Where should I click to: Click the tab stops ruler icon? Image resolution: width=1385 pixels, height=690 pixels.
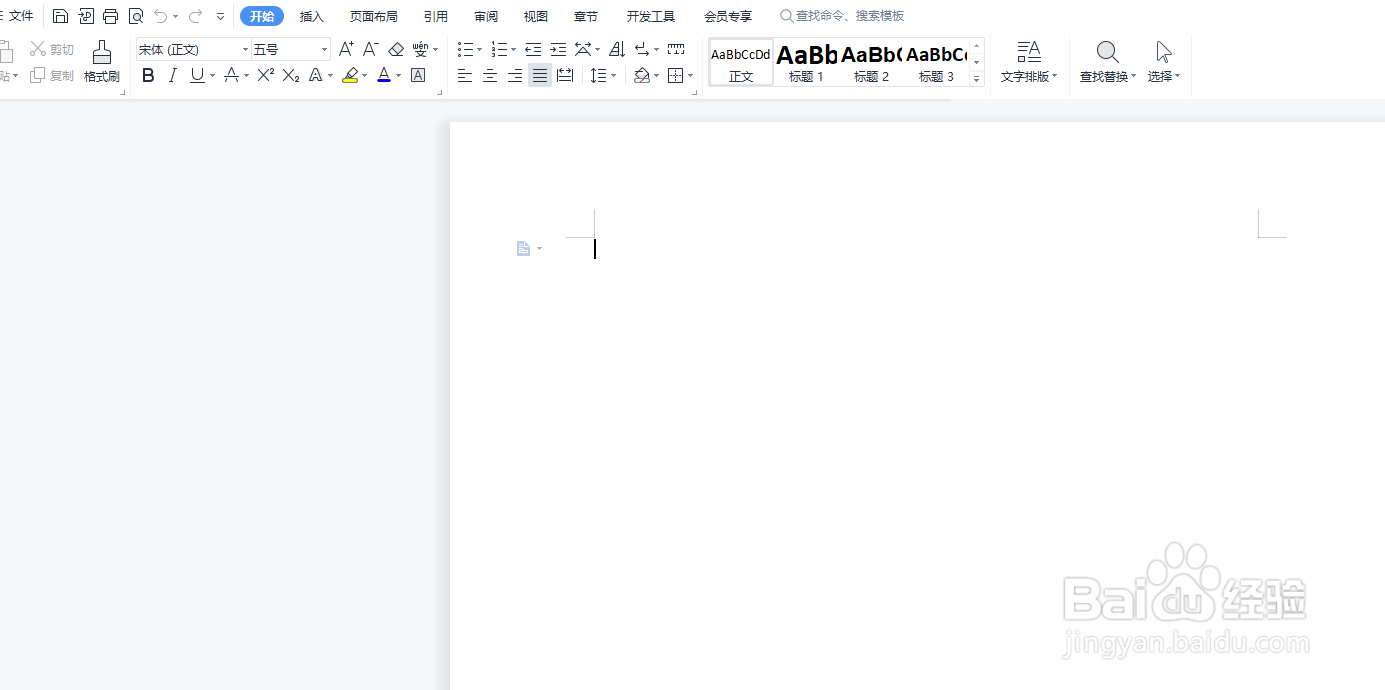pos(676,49)
